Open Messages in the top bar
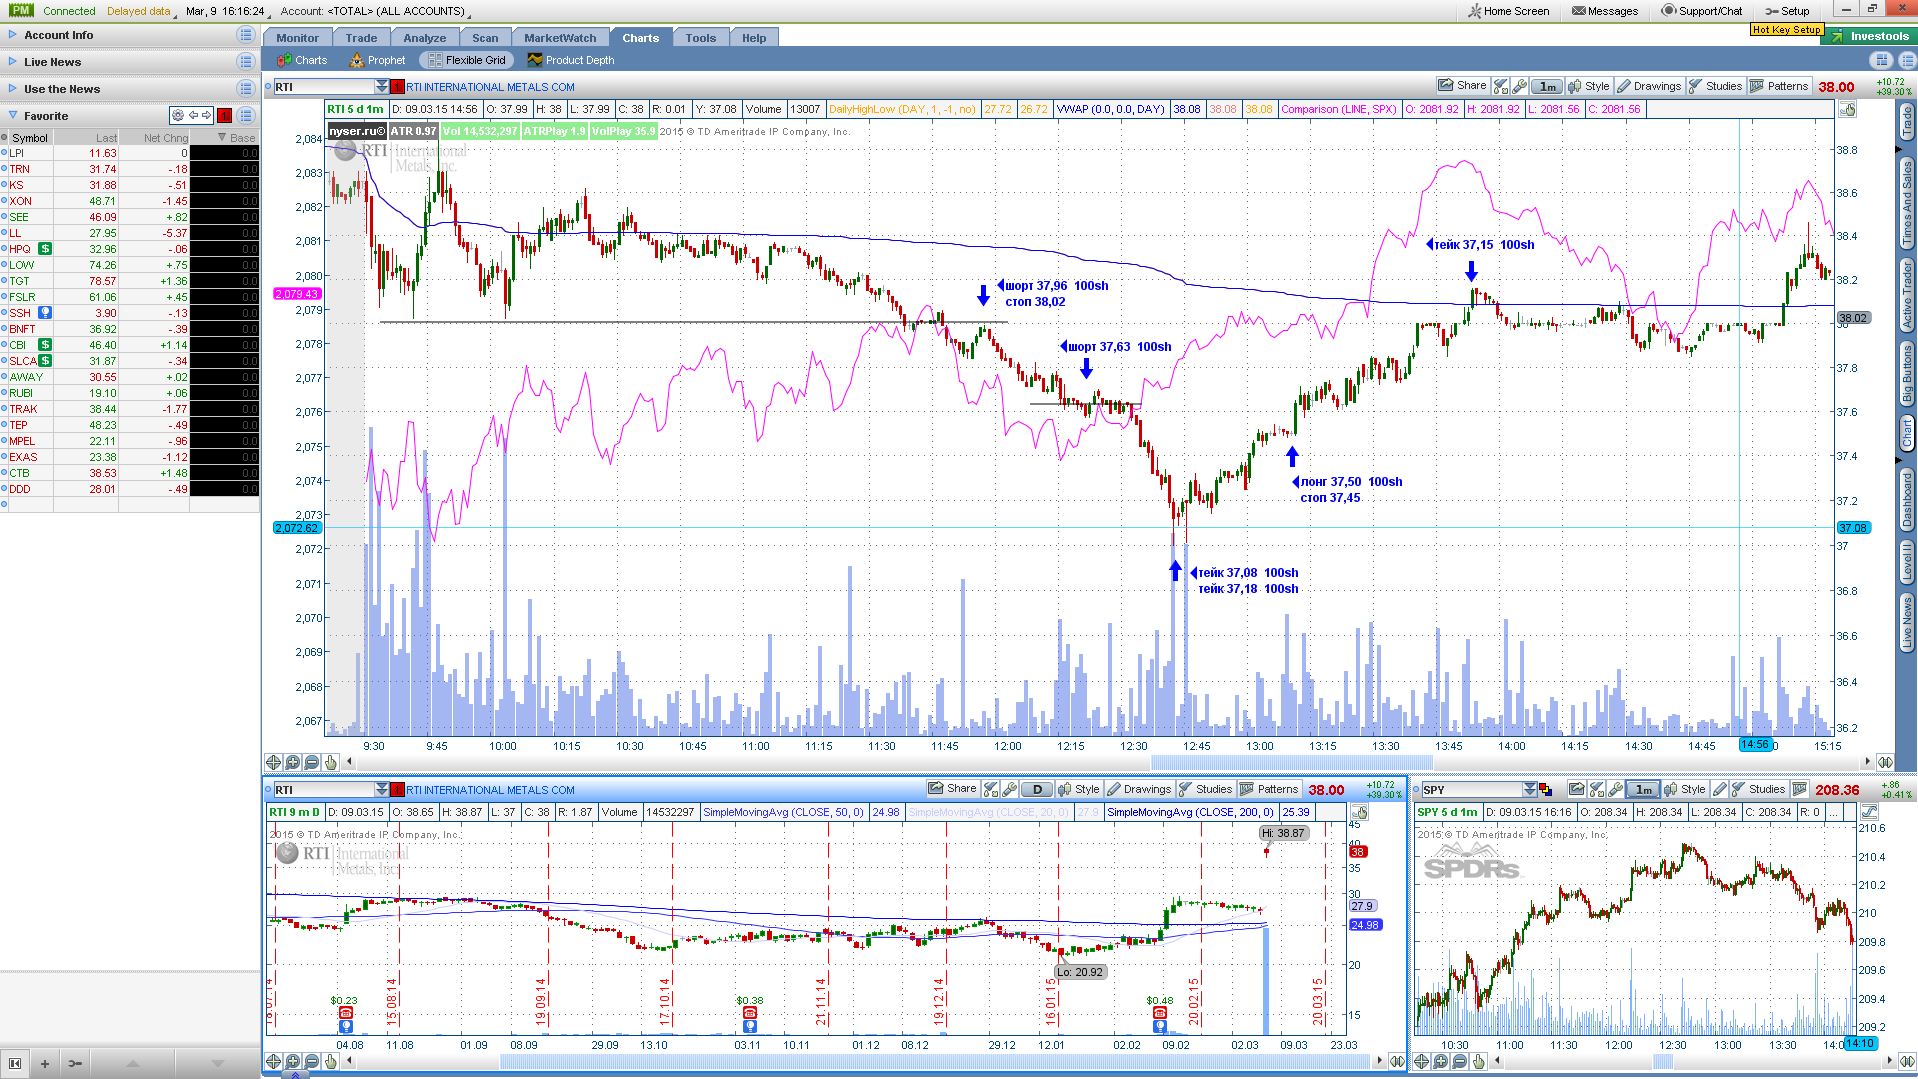The height and width of the screenshot is (1079, 1918). pos(1604,11)
